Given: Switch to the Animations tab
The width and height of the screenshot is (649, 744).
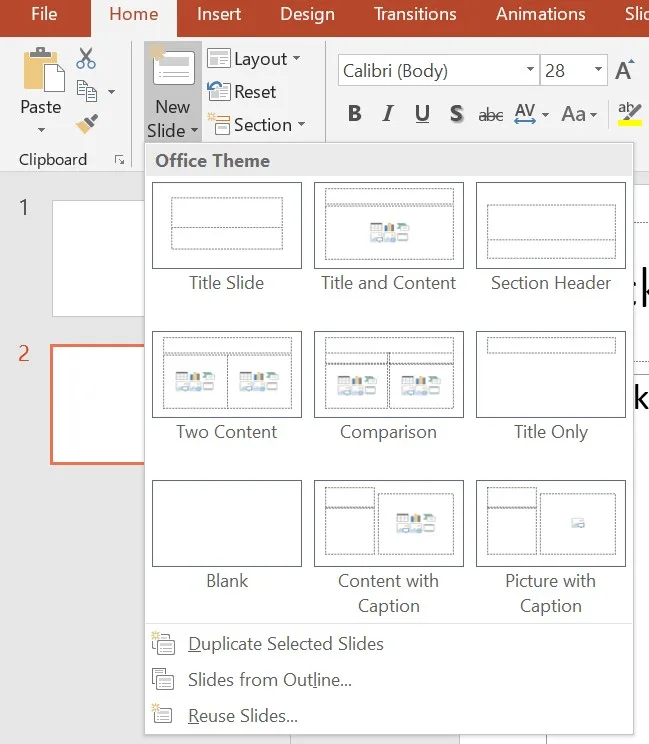Looking at the screenshot, I should click(x=540, y=14).
